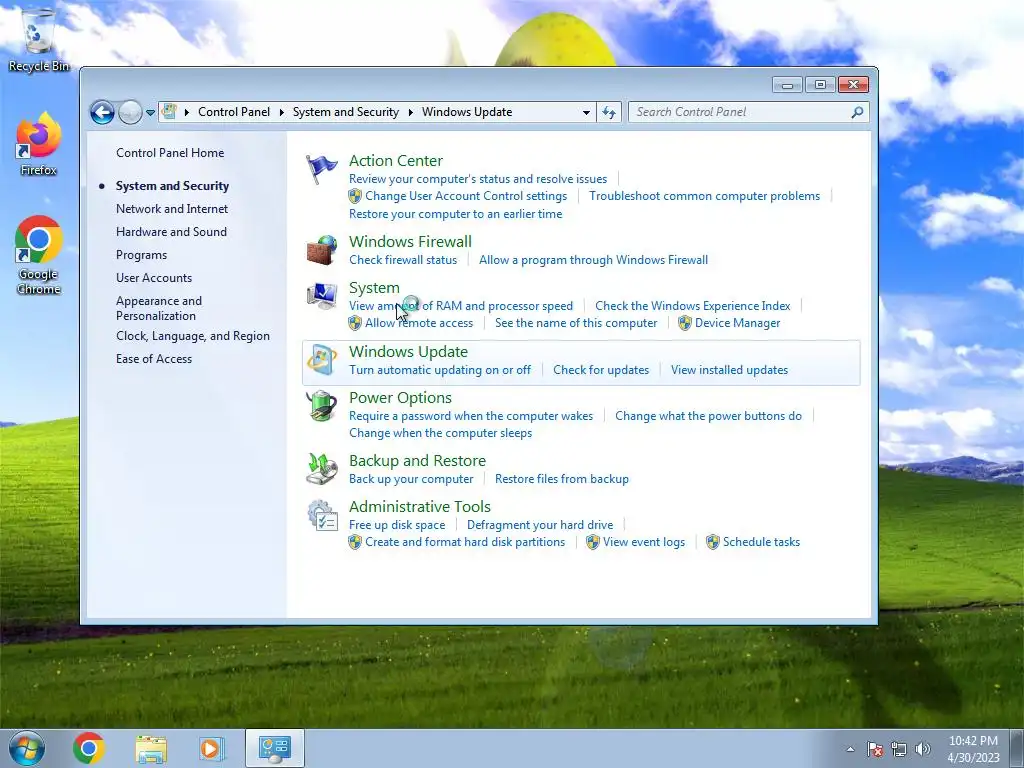Image resolution: width=1024 pixels, height=768 pixels.
Task: Click Change what the power buttons do
Action: [x=708, y=416]
